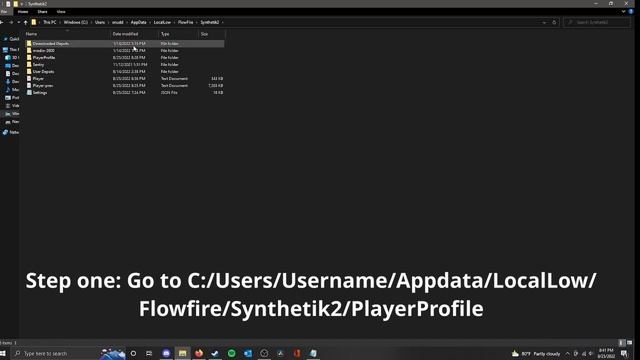The image size is (640, 360).
Task: Select the User Depots folder
Action: click(x=43, y=71)
